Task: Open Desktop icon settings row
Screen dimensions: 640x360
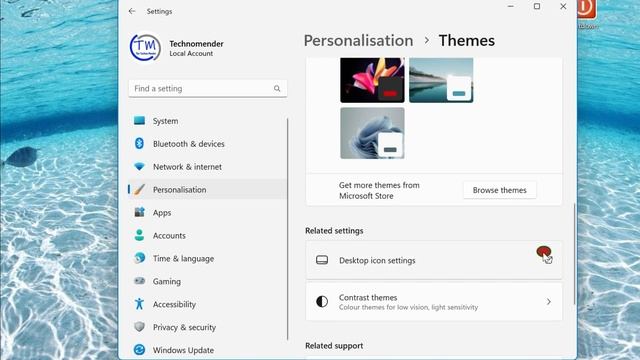Action: point(434,260)
